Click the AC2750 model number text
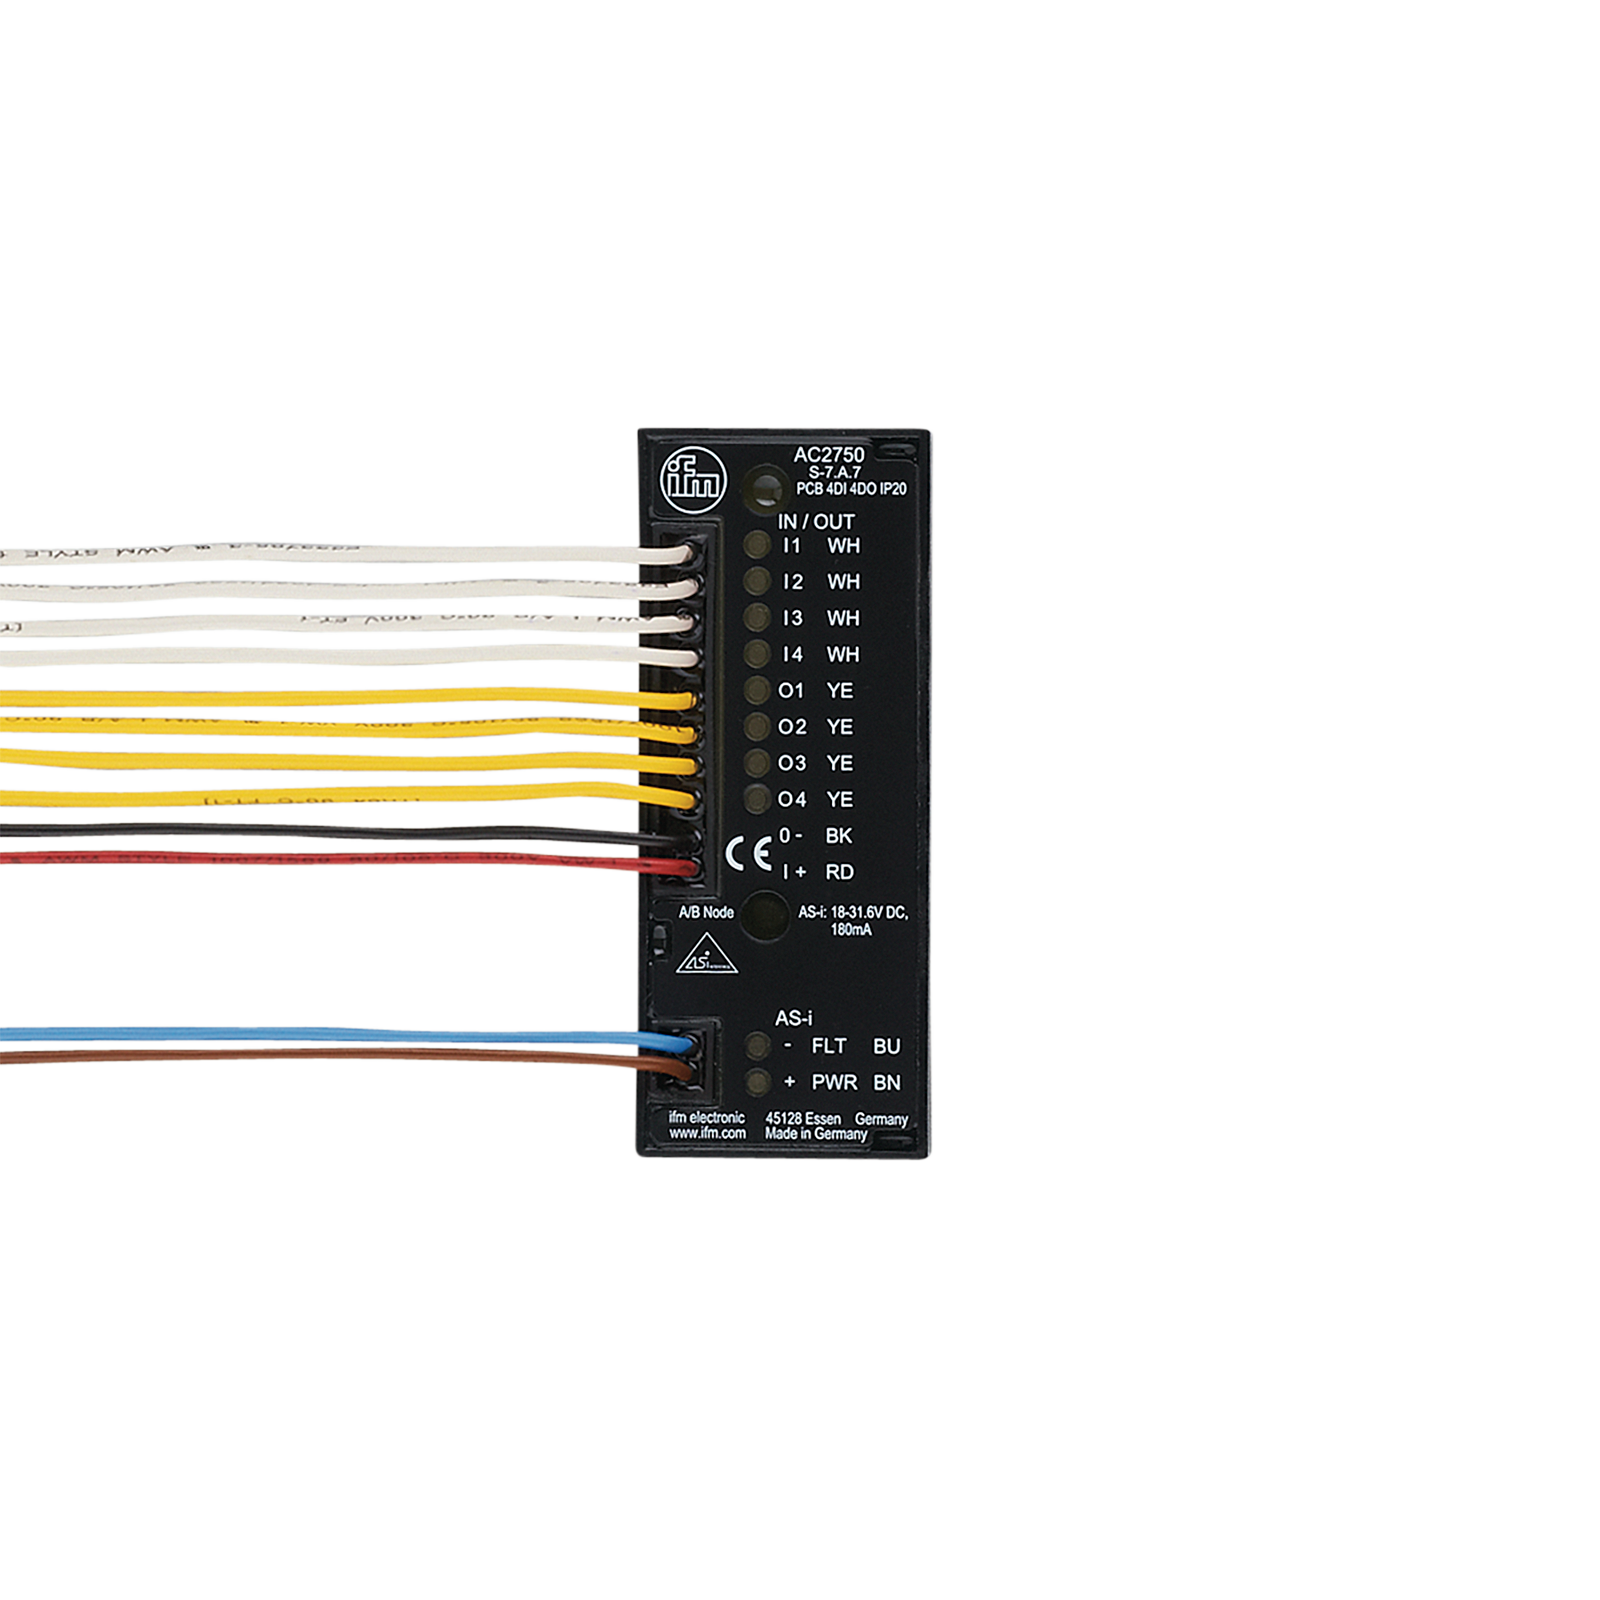This screenshot has width=1600, height=1600. click(x=828, y=455)
